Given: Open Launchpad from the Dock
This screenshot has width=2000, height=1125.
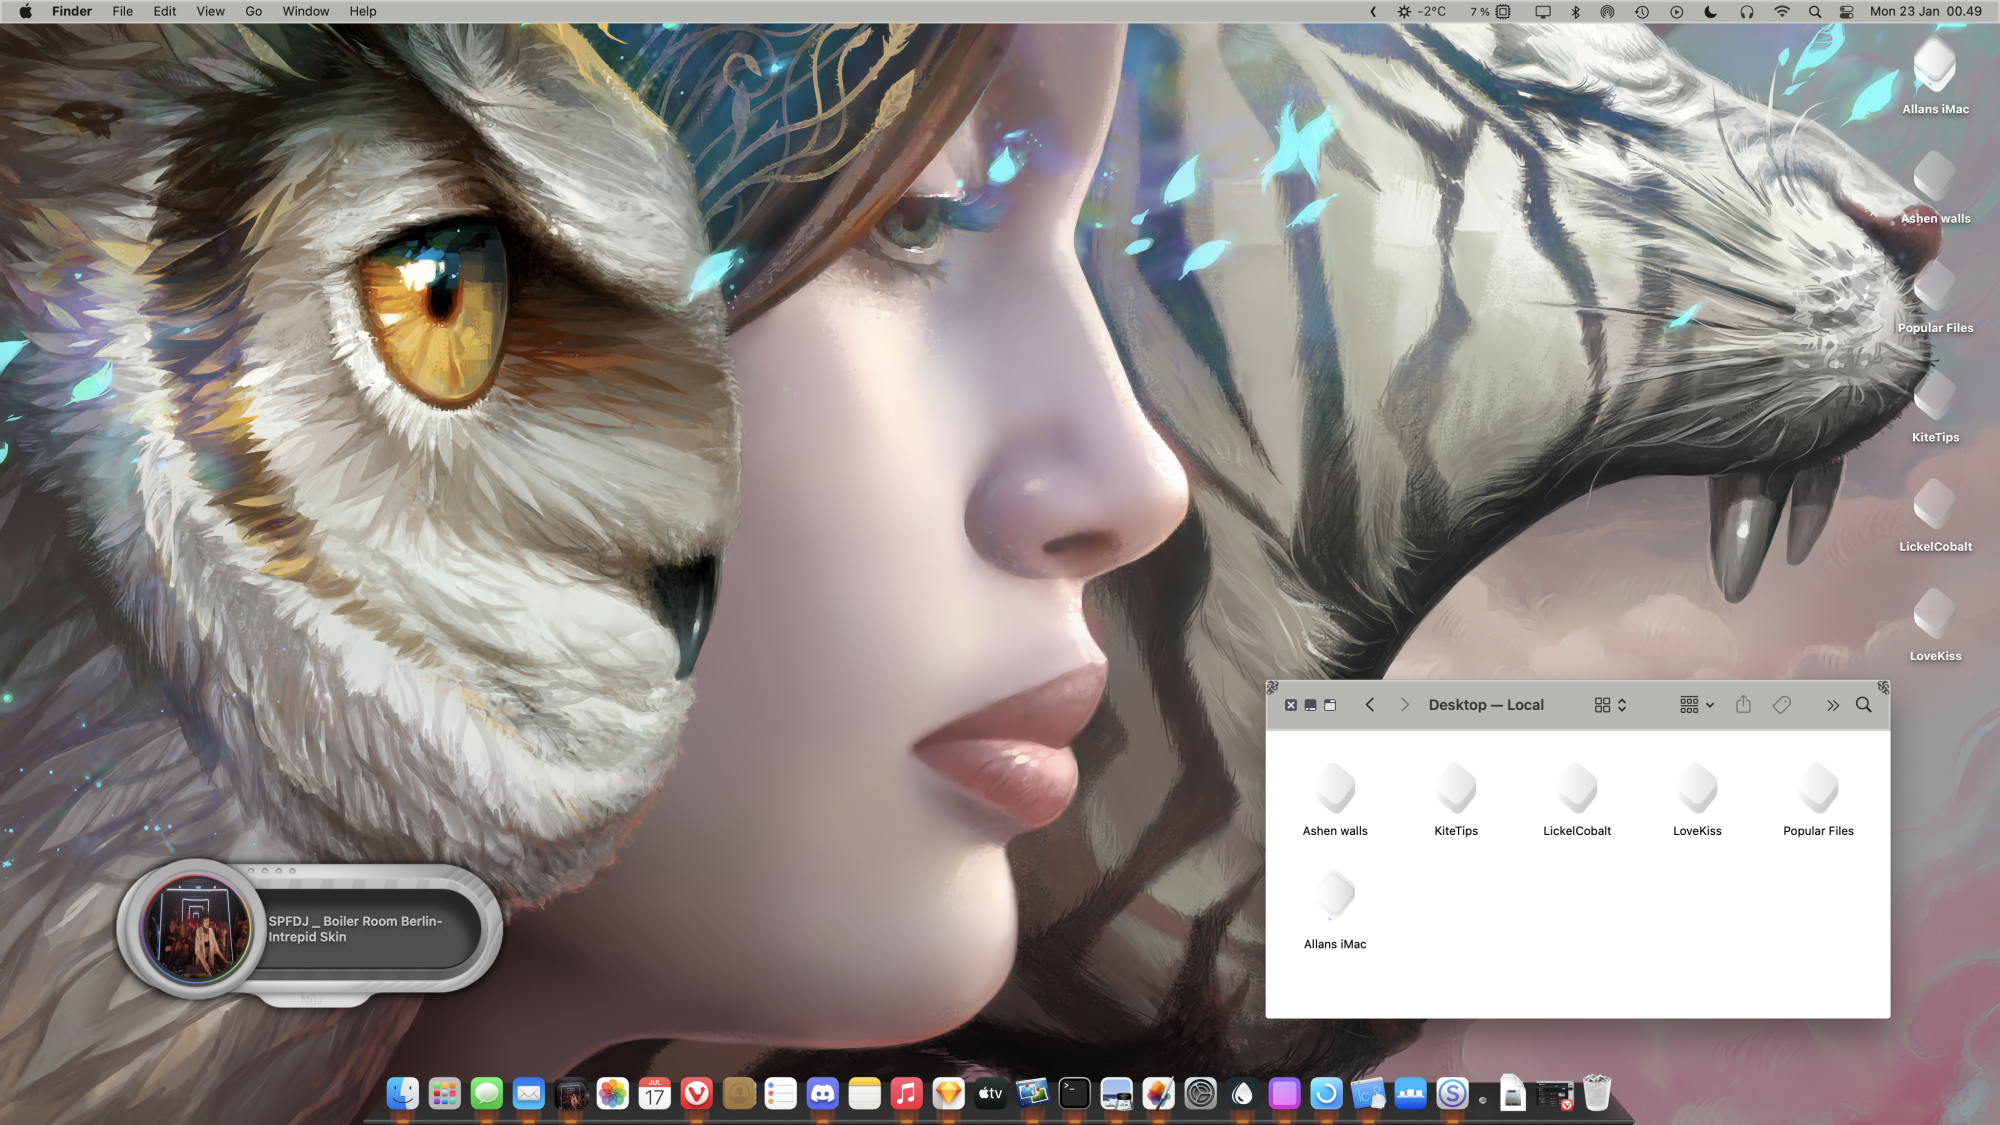Looking at the screenshot, I should [445, 1093].
